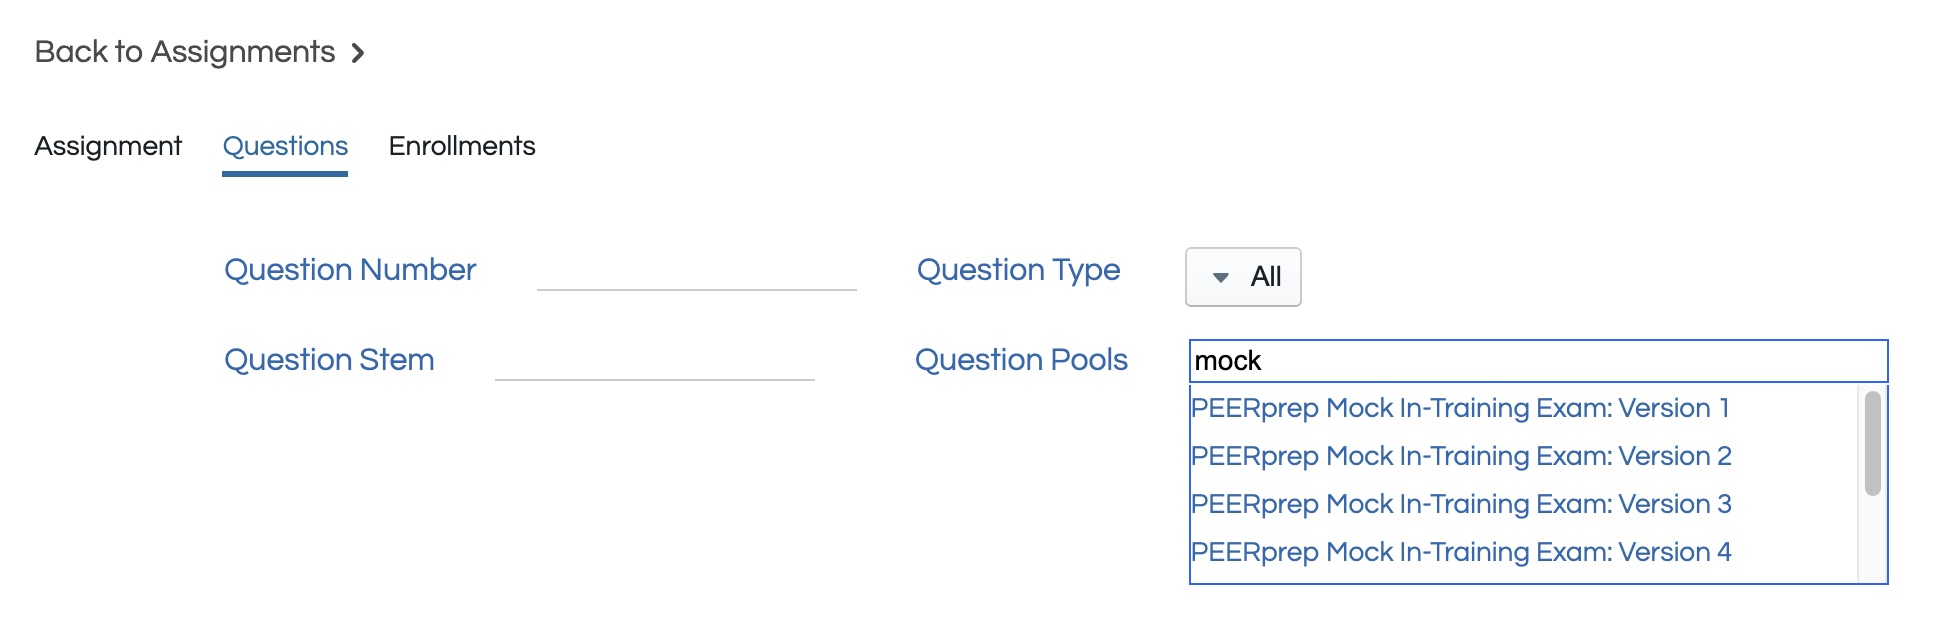The height and width of the screenshot is (642, 1936).
Task: Expand the All selector under Question Type
Action: coord(1242,277)
